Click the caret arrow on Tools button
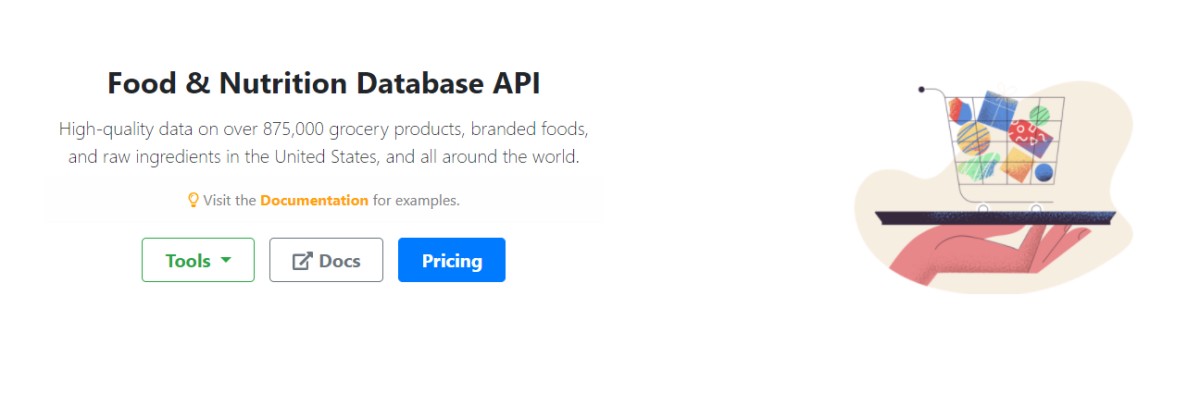The image size is (1200, 394). [225, 260]
